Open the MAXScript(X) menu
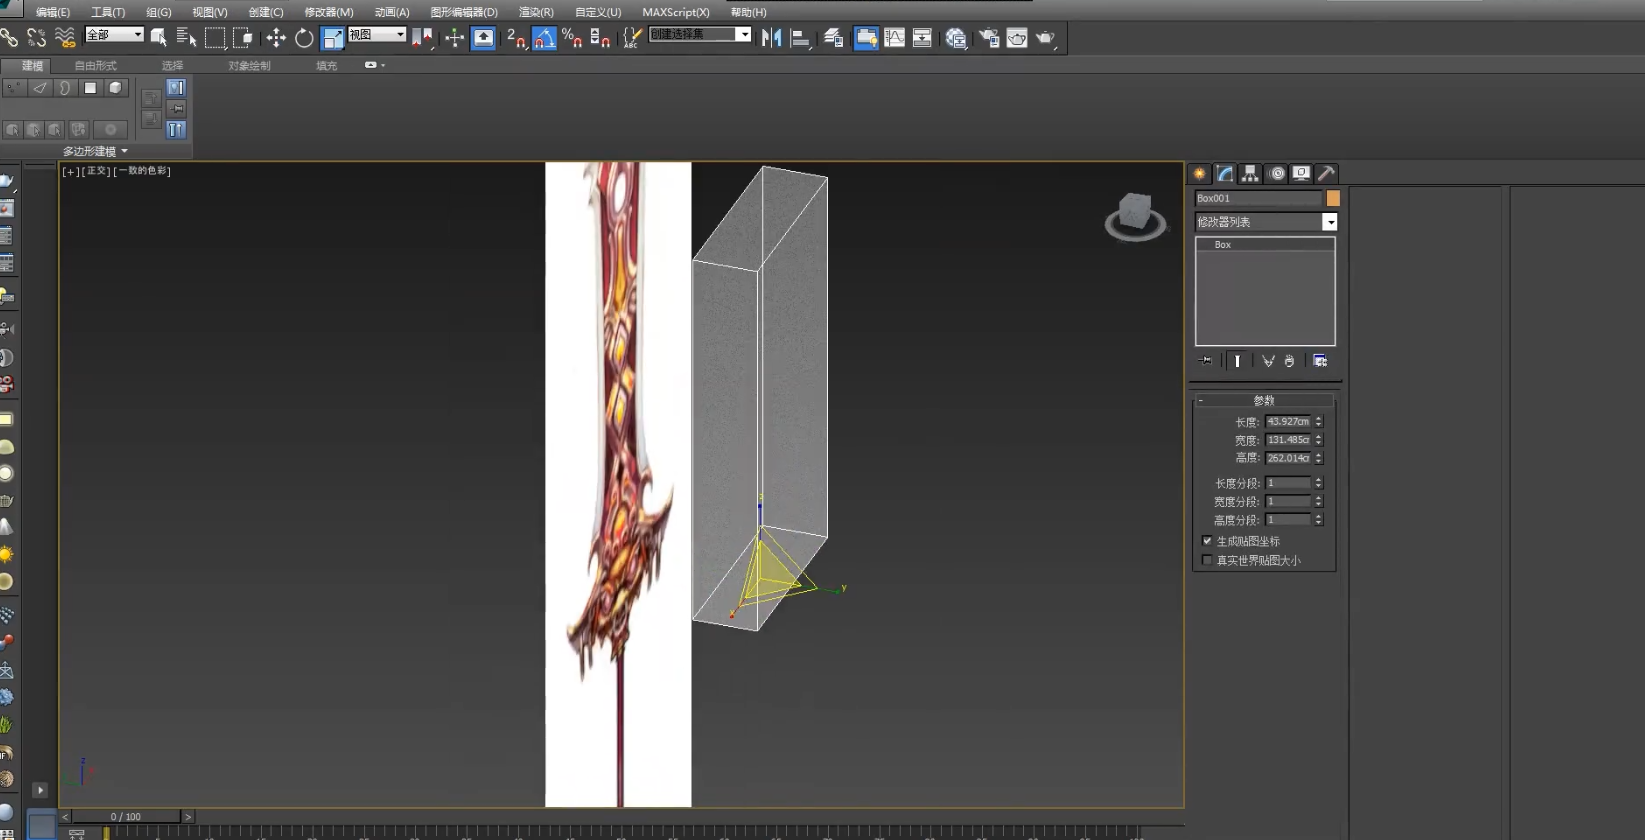Image resolution: width=1645 pixels, height=840 pixels. point(676,12)
